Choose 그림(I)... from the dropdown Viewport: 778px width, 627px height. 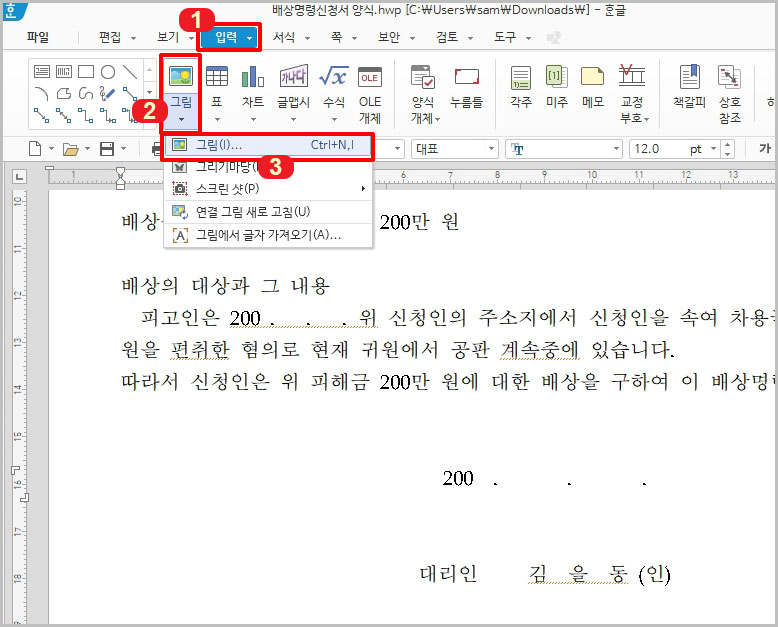click(x=268, y=145)
